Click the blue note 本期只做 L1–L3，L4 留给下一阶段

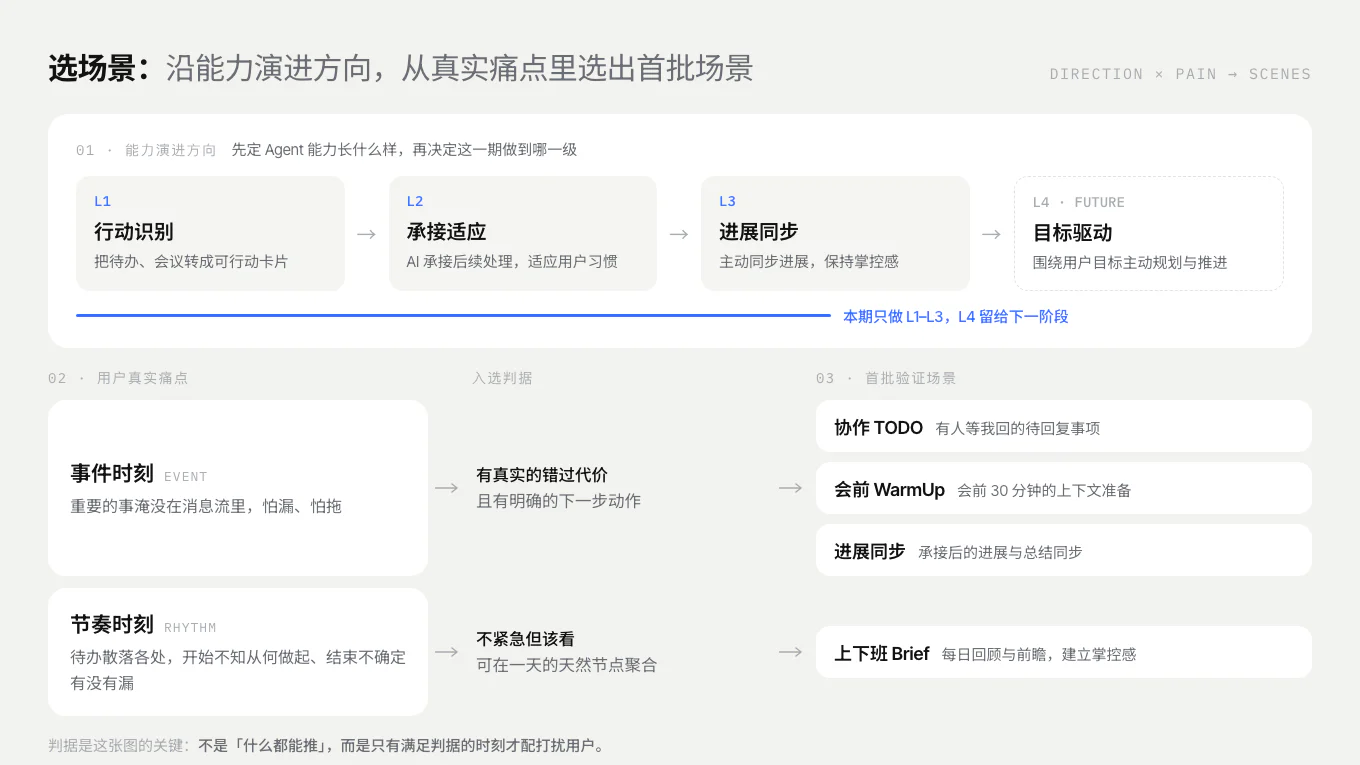click(x=956, y=316)
